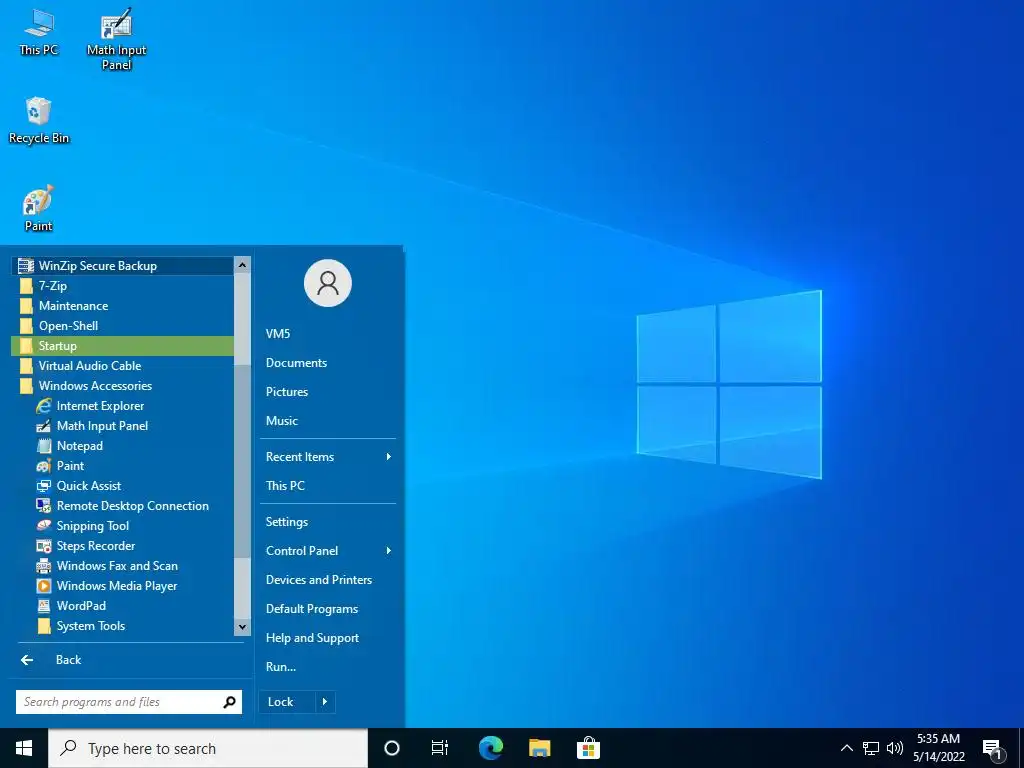The width and height of the screenshot is (1024, 768).
Task: Open the notification center icon
Action: tap(992, 749)
